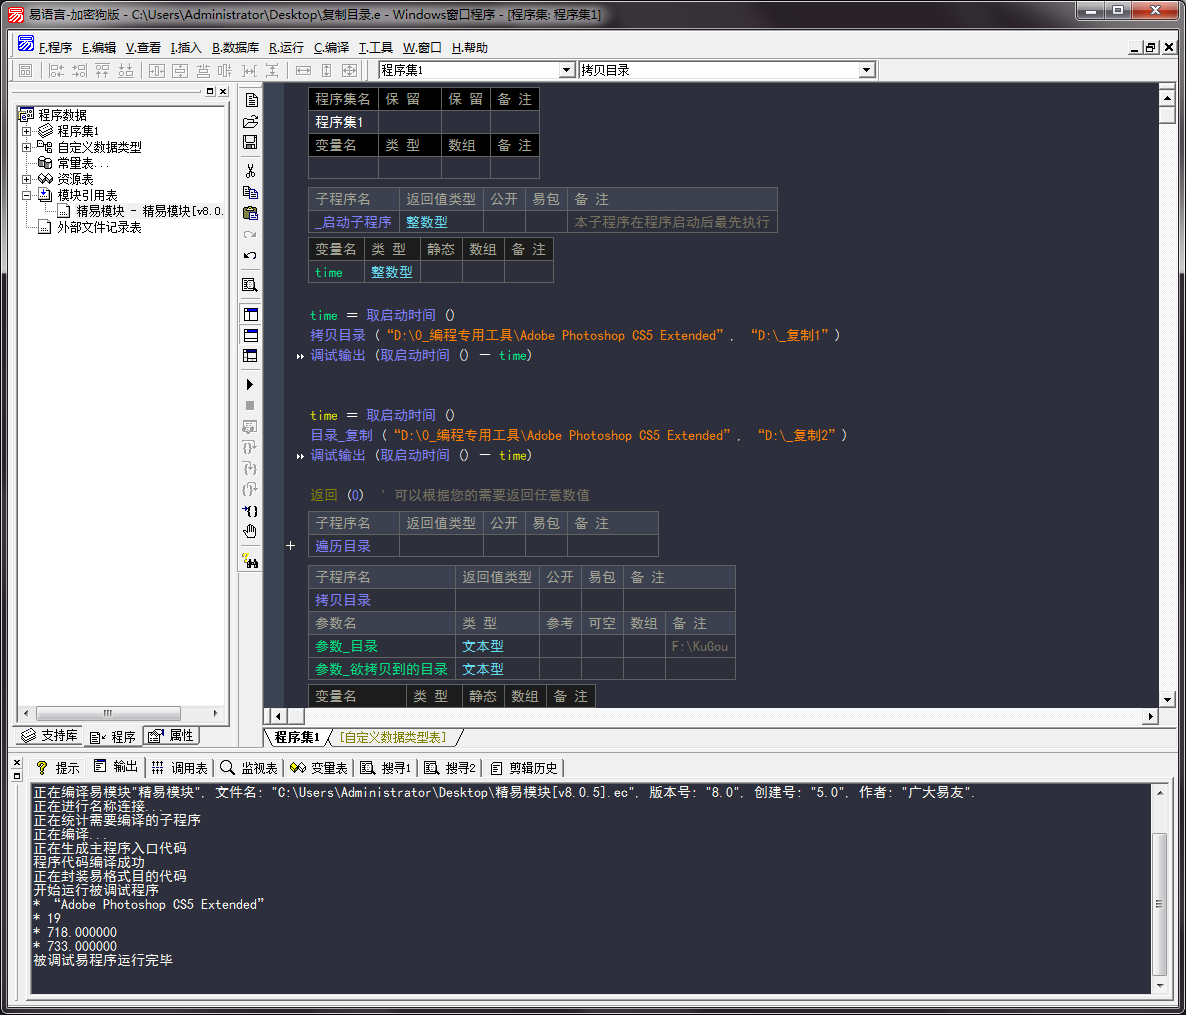
Task: Click the tree panel horizontal scrollbar thumb
Action: [108, 713]
